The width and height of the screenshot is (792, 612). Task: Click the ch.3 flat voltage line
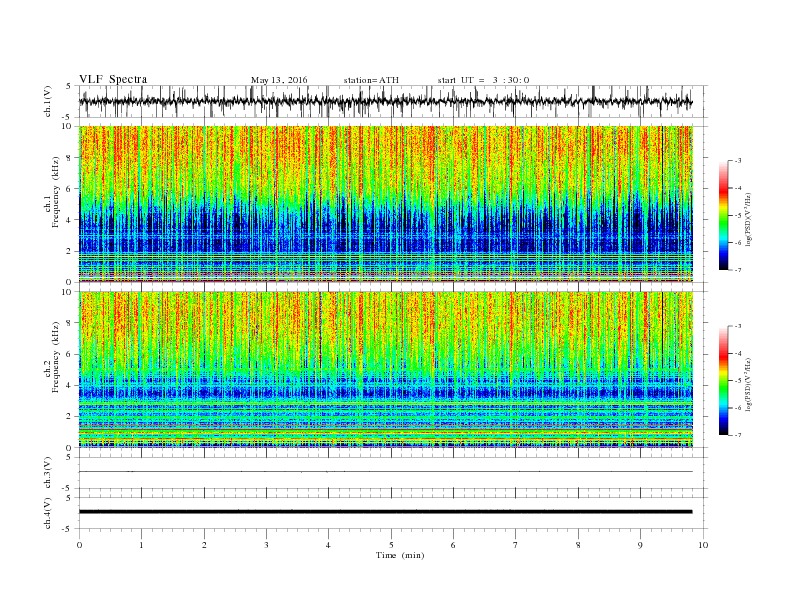(x=385, y=472)
